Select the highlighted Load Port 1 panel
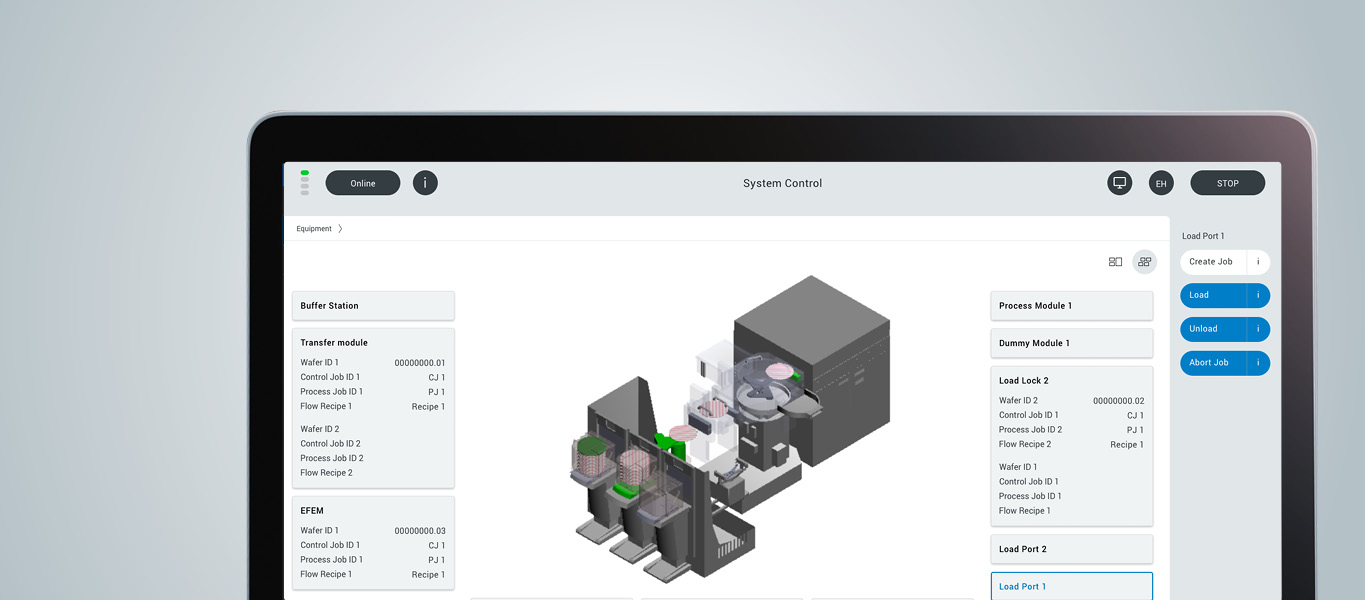1365x600 pixels. 1071,586
